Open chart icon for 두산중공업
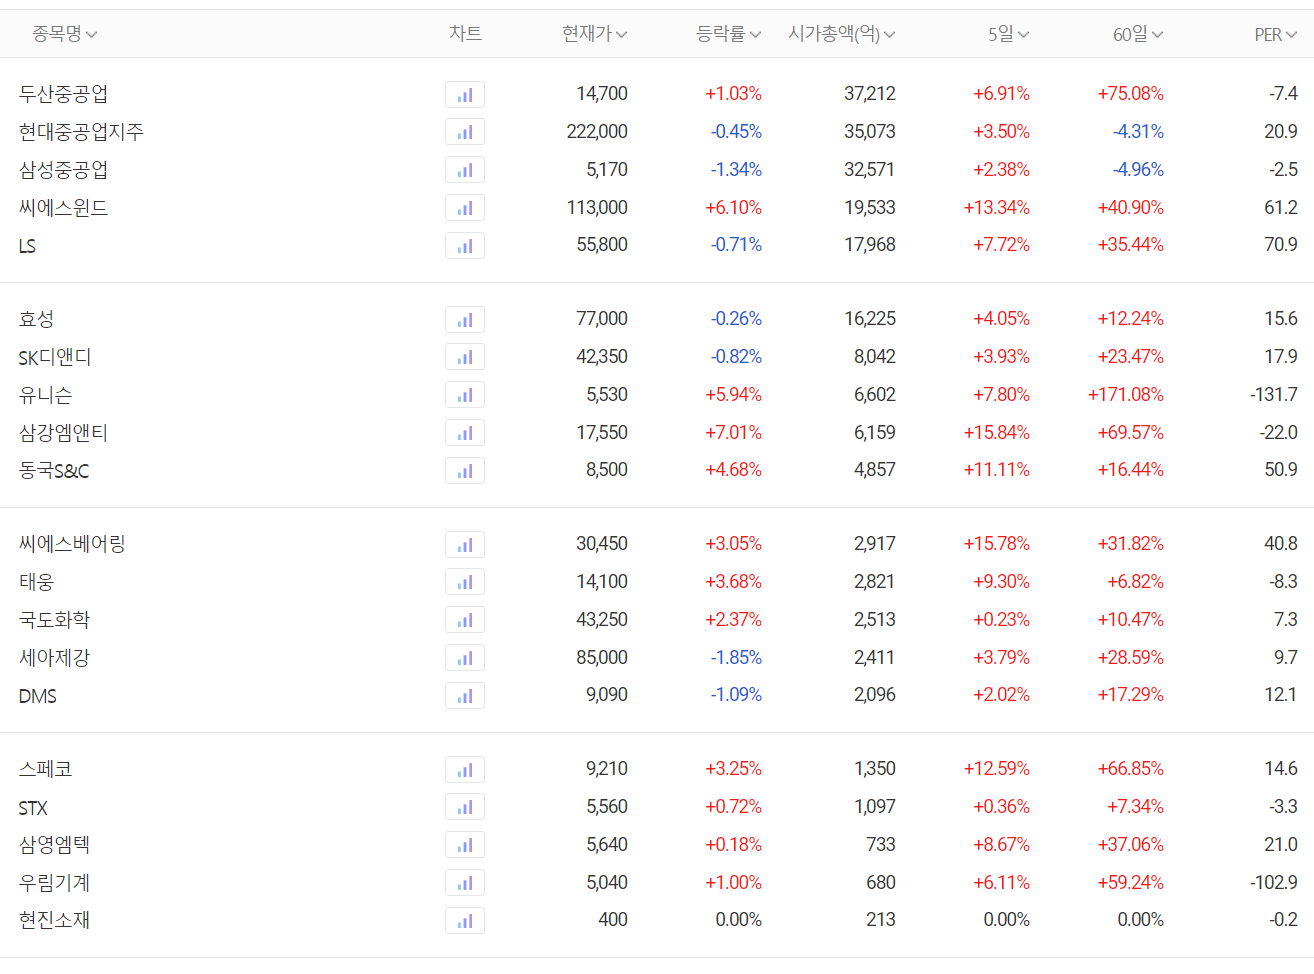This screenshot has width=1314, height=974. pyautogui.click(x=465, y=95)
